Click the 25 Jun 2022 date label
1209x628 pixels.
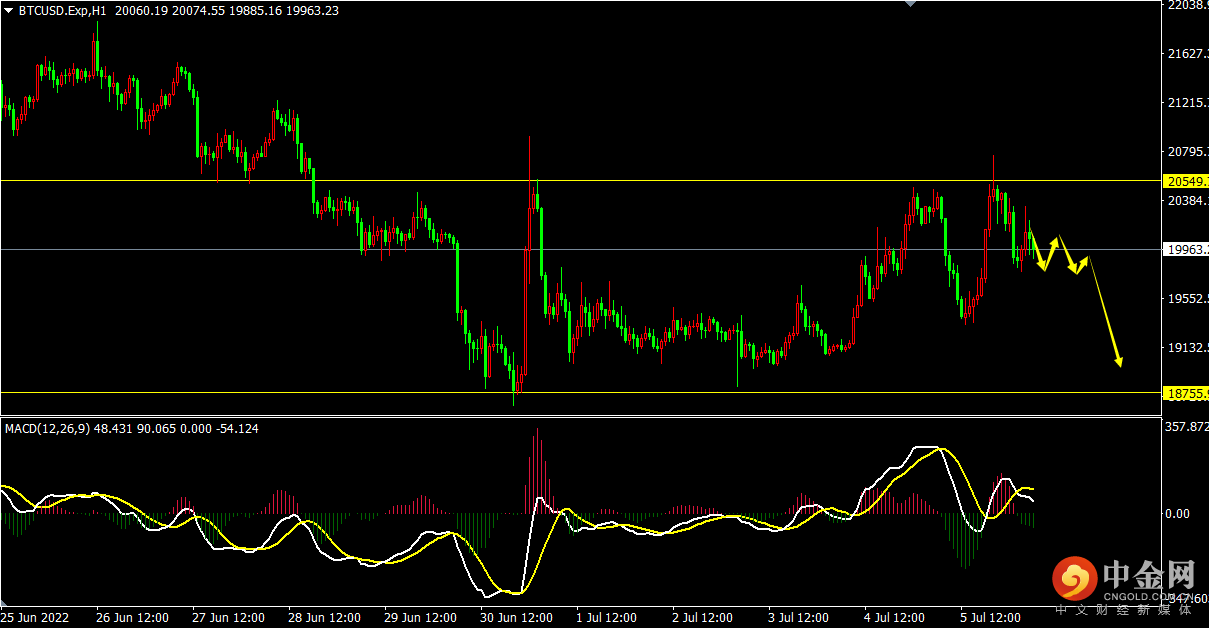tap(33, 618)
